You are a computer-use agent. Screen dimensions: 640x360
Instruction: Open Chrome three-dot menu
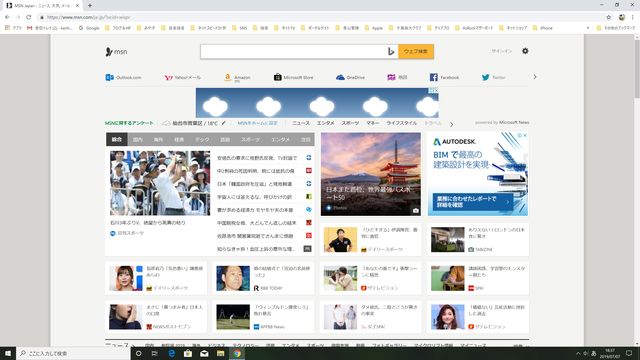click(633, 17)
